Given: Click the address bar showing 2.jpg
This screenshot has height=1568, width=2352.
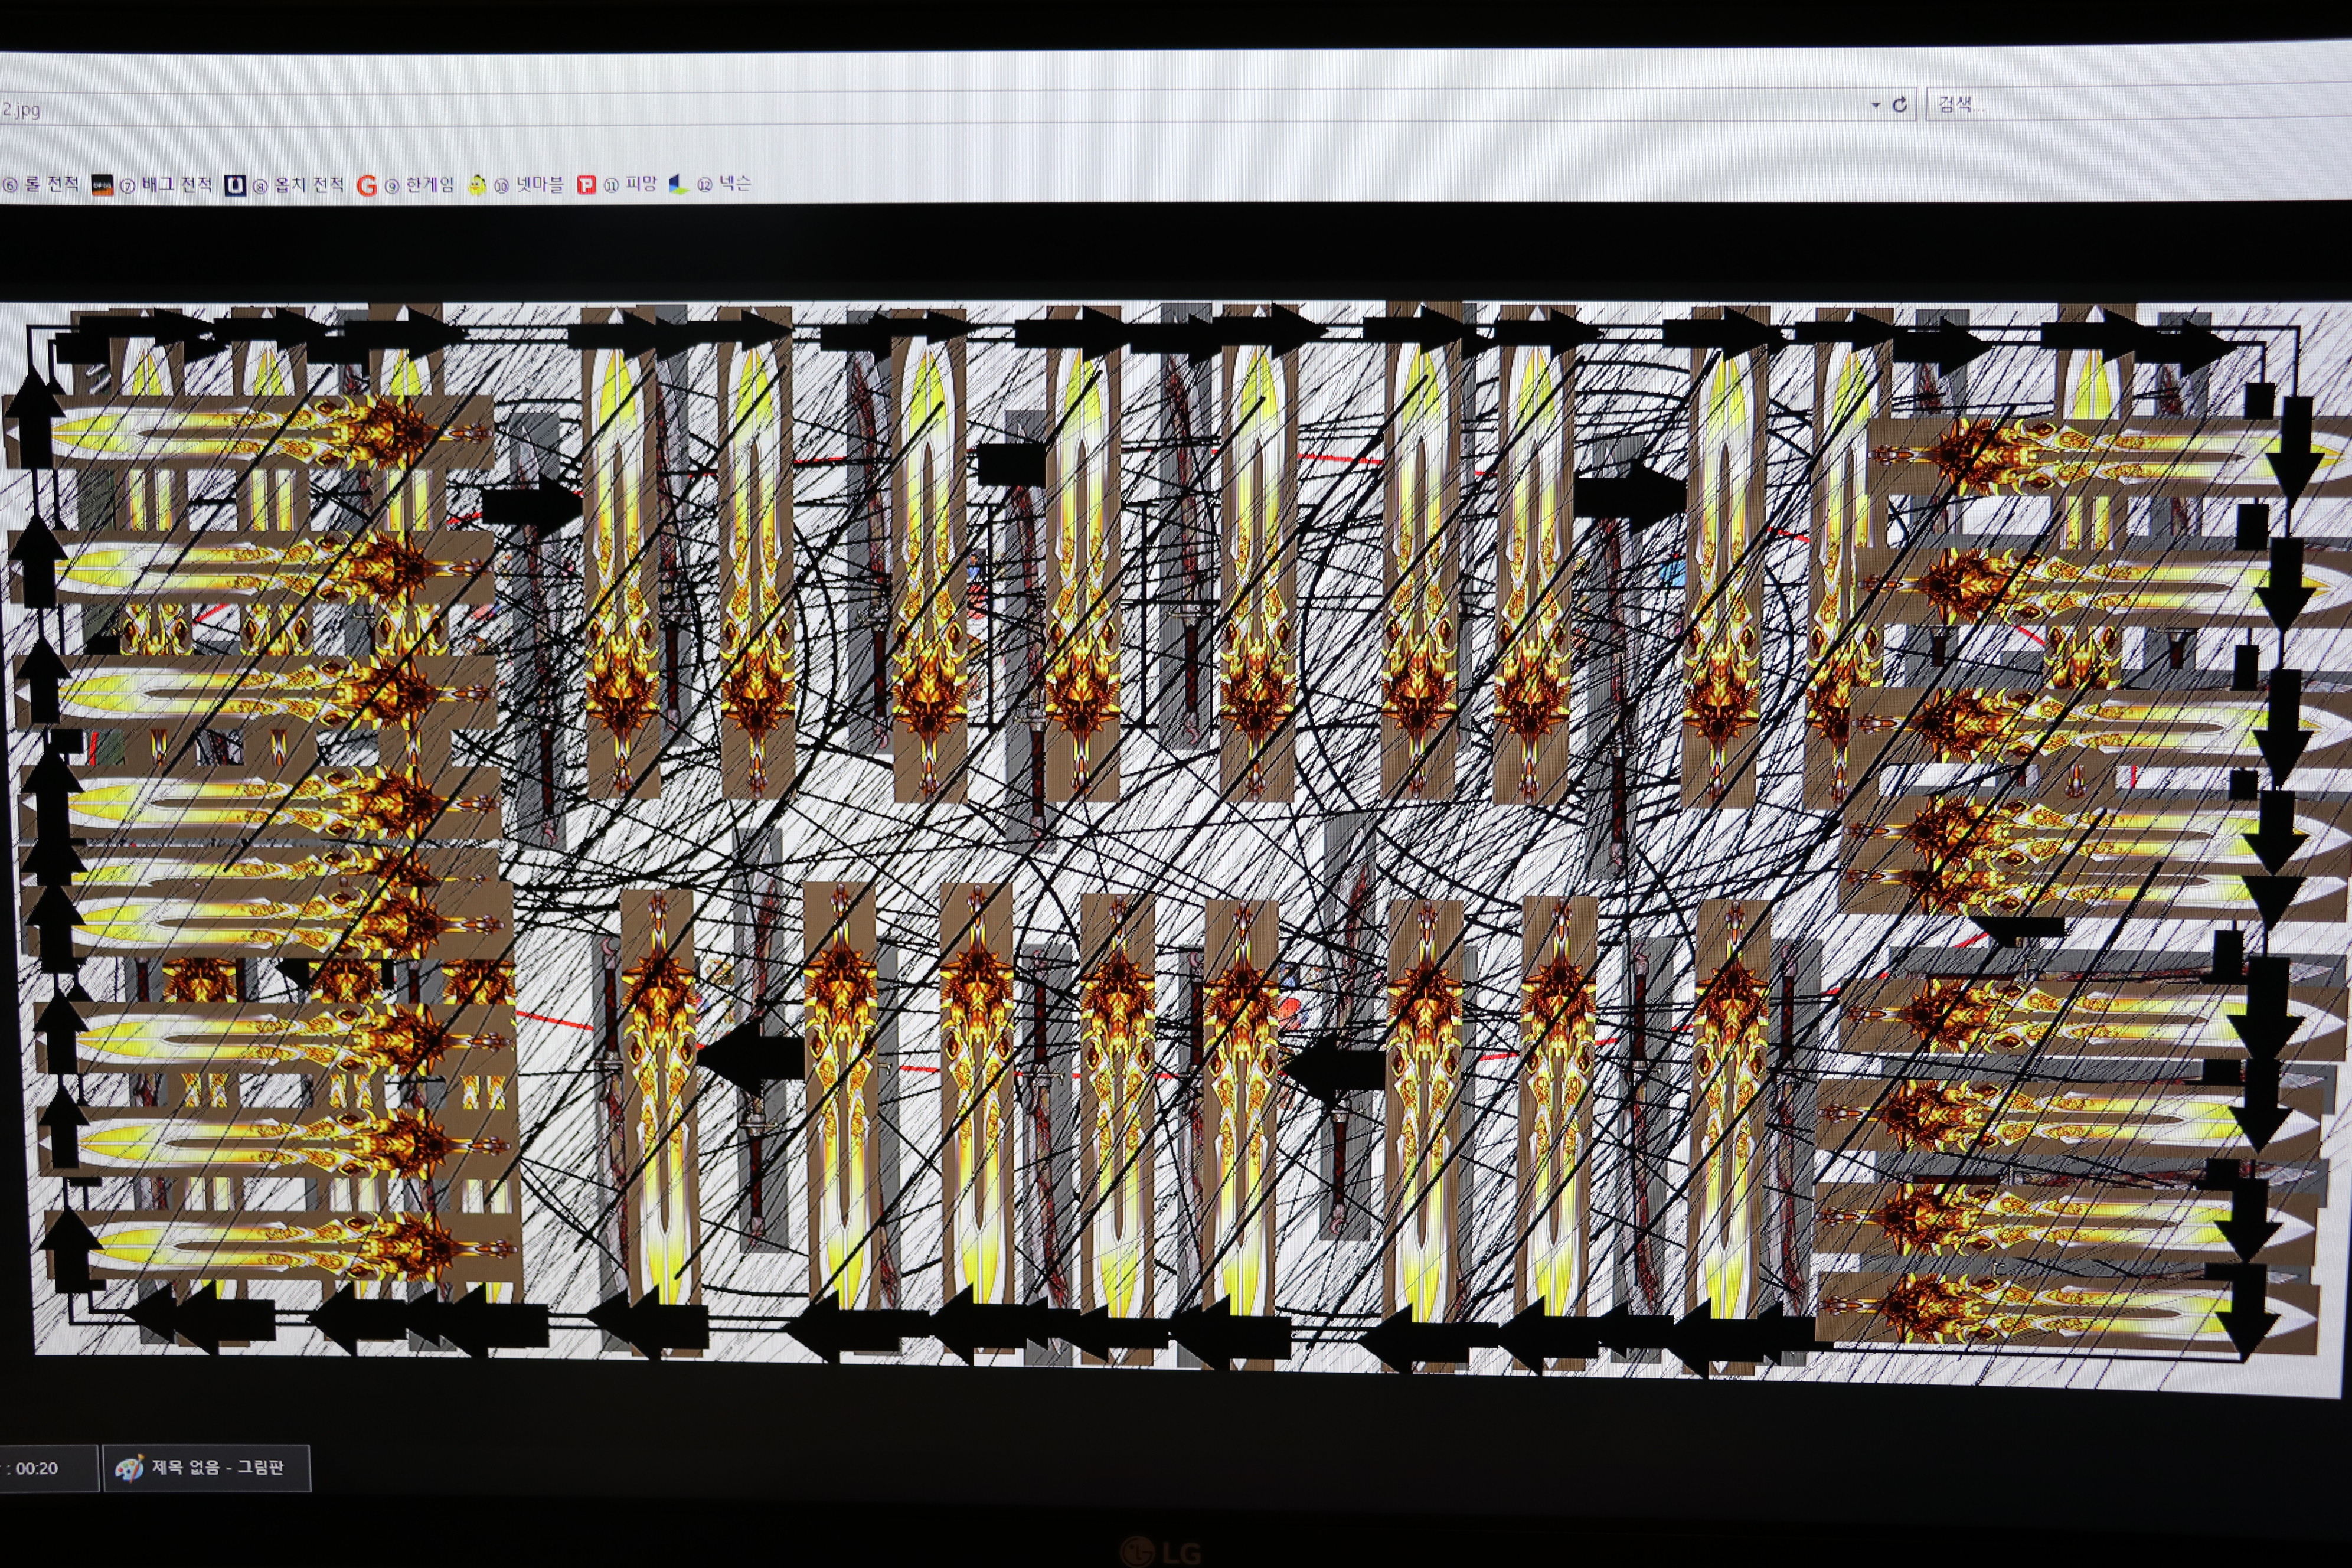Looking at the screenshot, I should [x=900, y=107].
